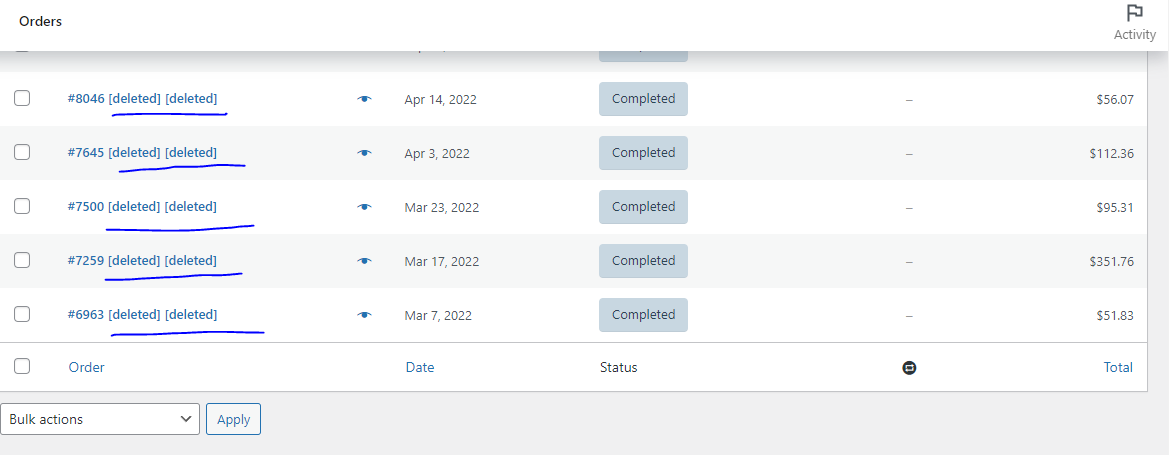Preview order #6963 with eye icon
This screenshot has width=1169, height=455.
coord(364,315)
